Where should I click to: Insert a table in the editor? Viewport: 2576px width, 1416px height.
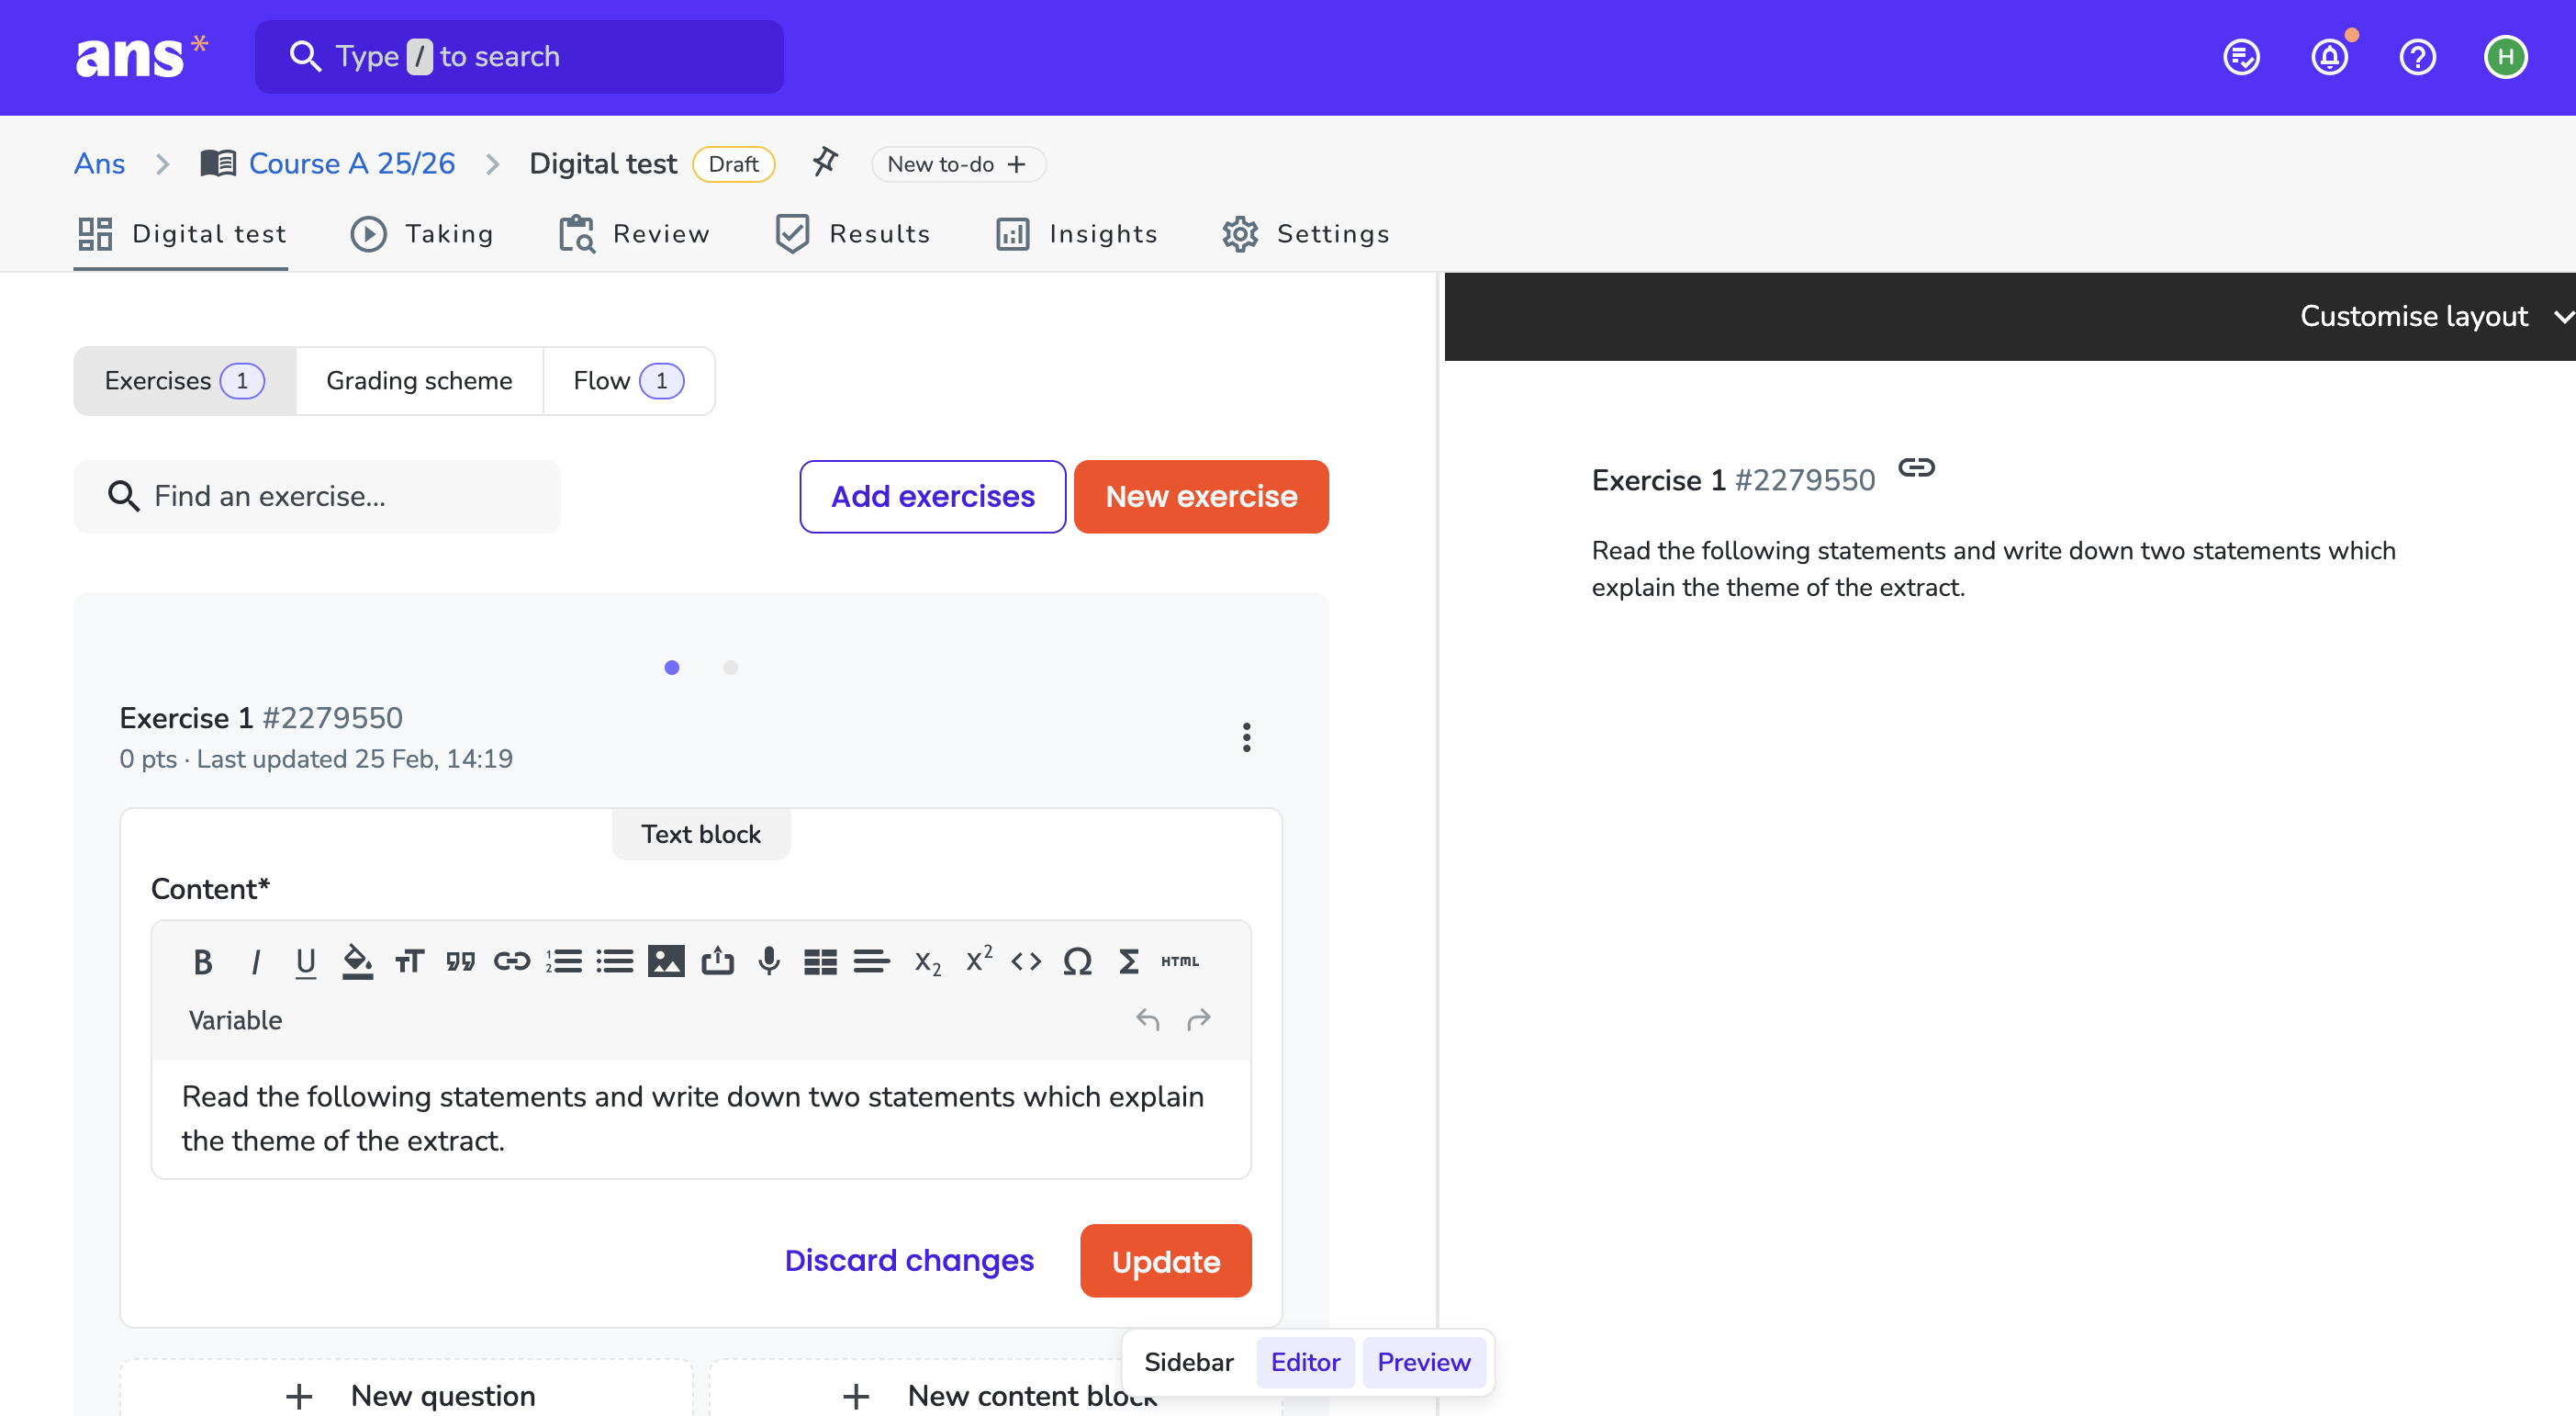[x=820, y=961]
